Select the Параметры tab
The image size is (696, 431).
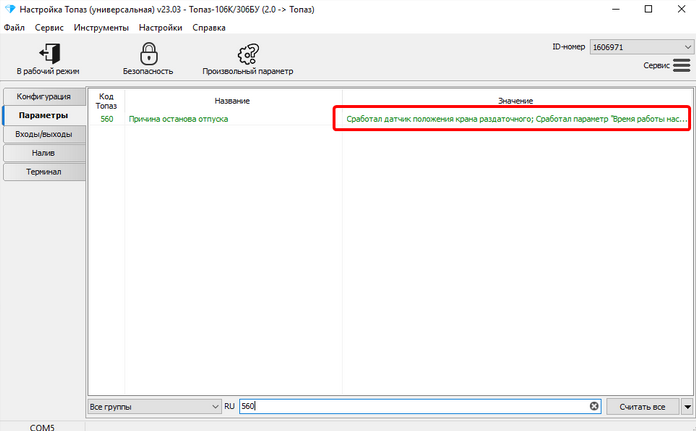[x=44, y=115]
